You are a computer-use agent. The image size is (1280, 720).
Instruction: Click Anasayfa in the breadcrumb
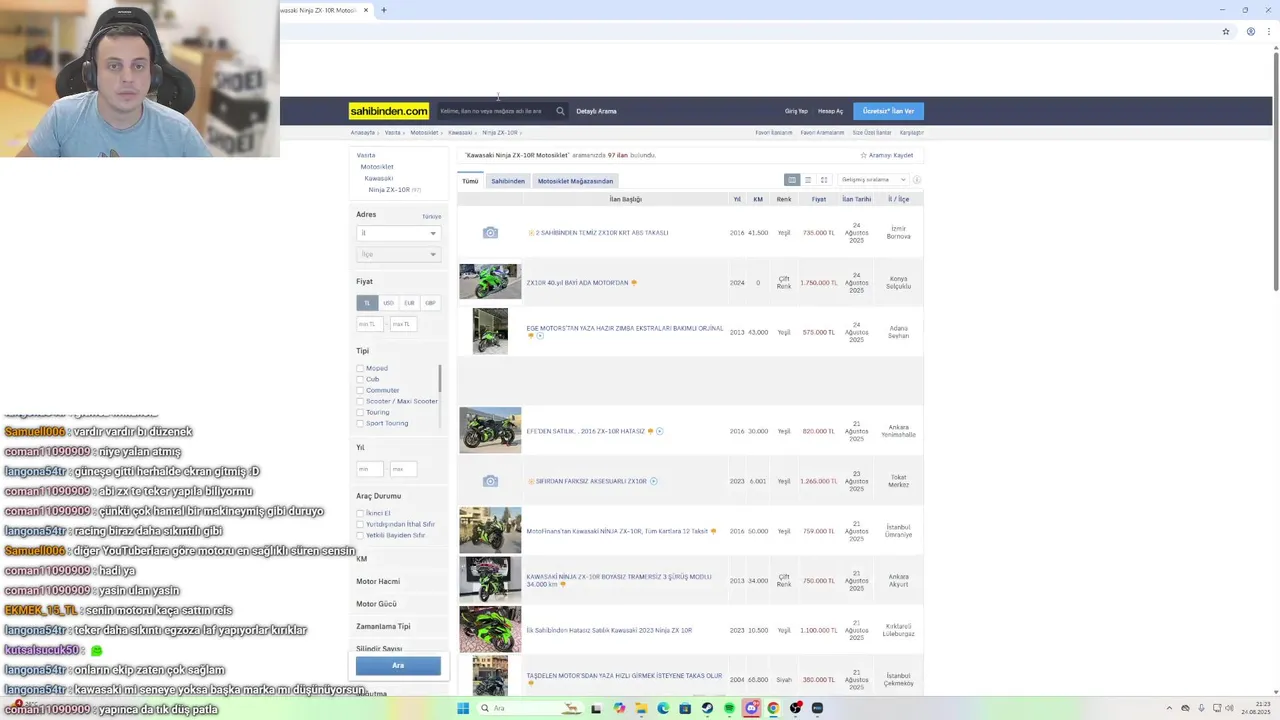(x=362, y=132)
